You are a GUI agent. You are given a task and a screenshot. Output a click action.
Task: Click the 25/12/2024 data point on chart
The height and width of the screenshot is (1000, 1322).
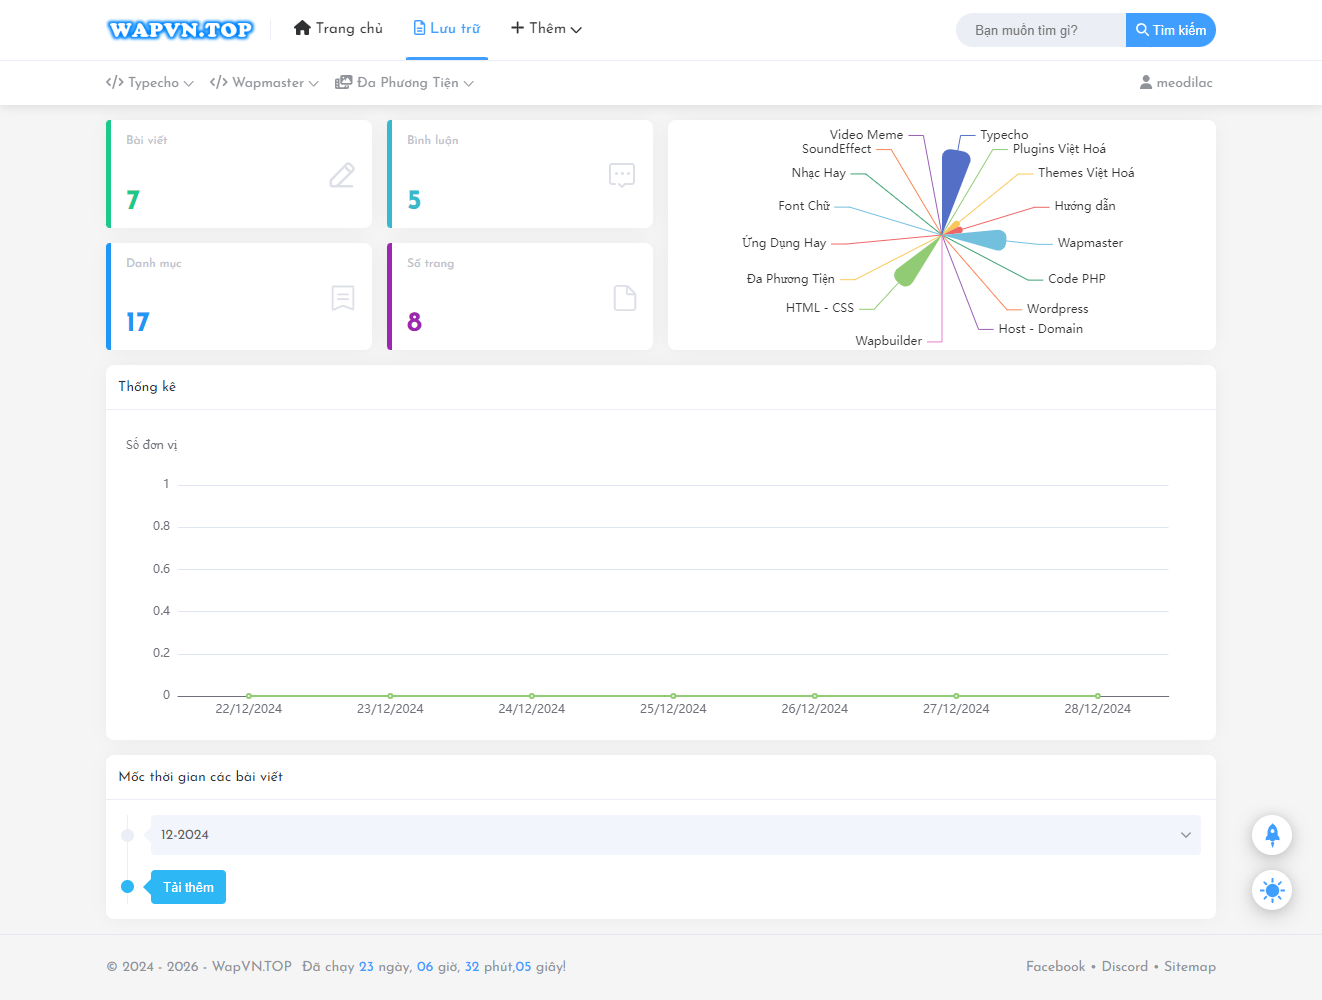[x=673, y=696]
